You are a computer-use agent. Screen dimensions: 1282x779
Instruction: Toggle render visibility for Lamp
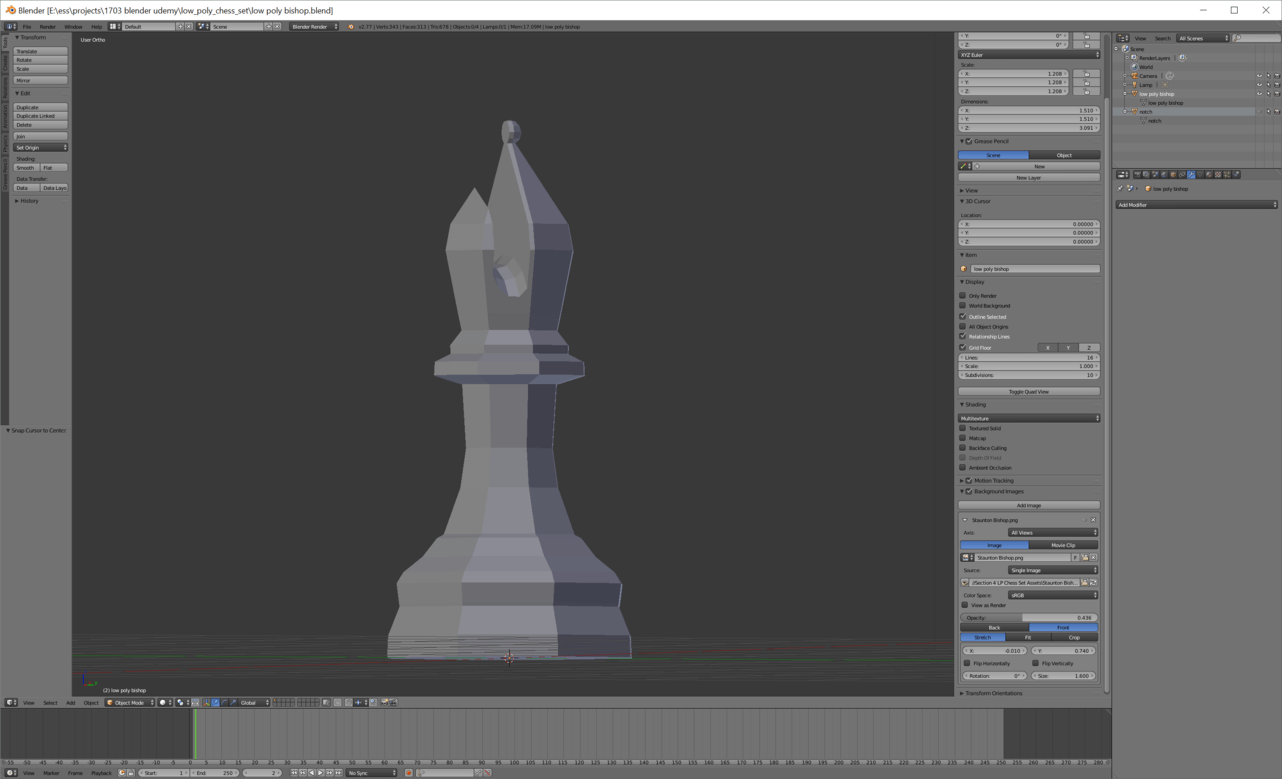pos(1276,85)
